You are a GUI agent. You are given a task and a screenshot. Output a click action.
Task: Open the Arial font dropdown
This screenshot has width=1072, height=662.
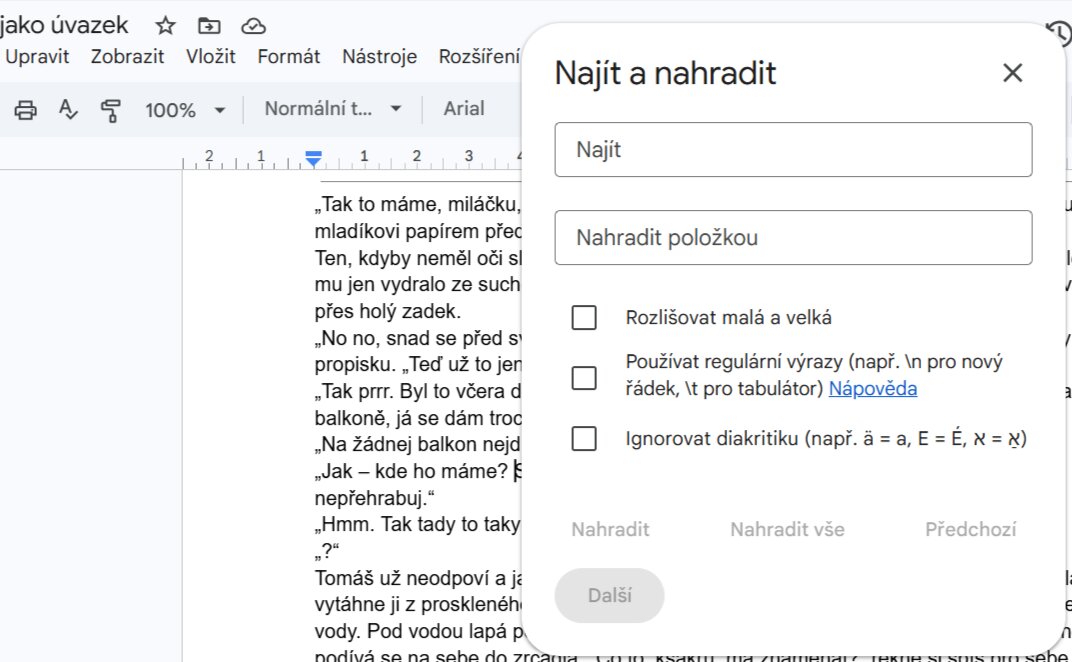[x=464, y=109]
